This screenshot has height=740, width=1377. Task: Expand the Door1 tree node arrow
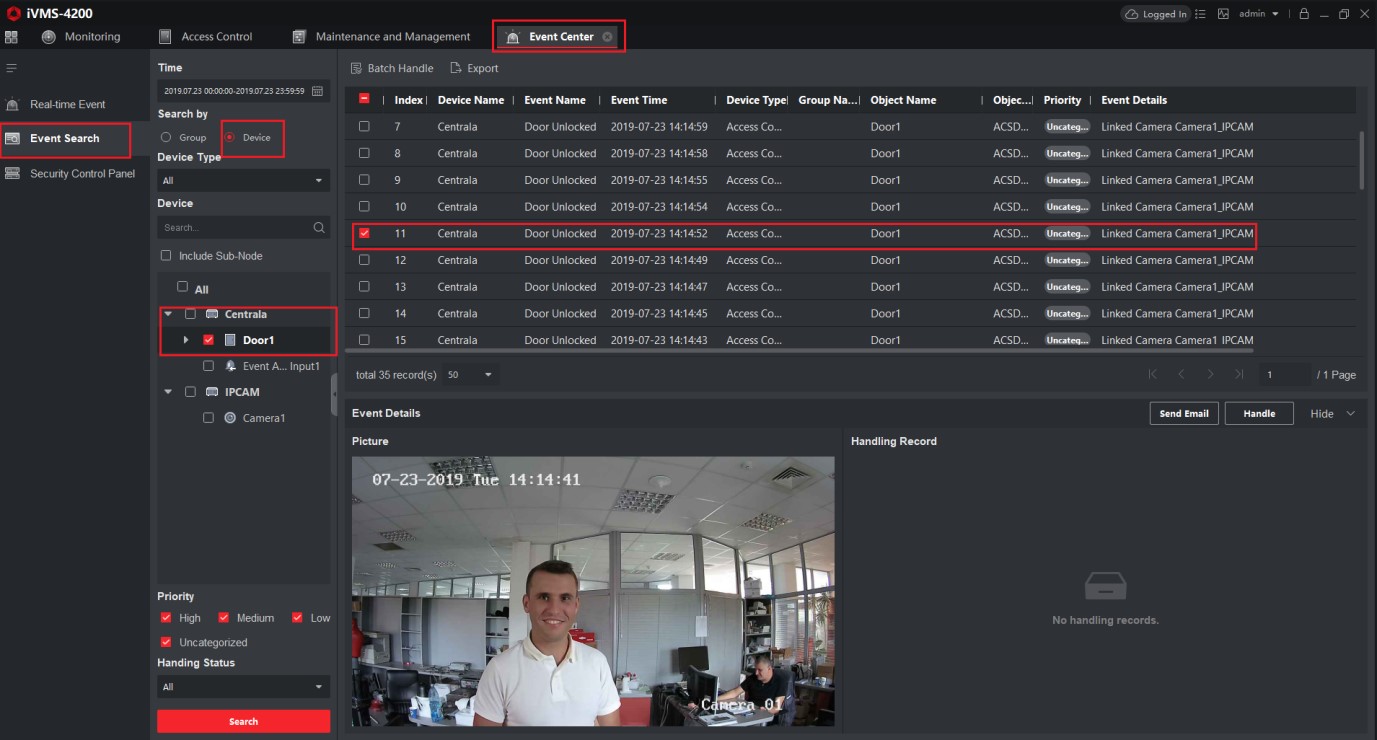click(x=186, y=340)
